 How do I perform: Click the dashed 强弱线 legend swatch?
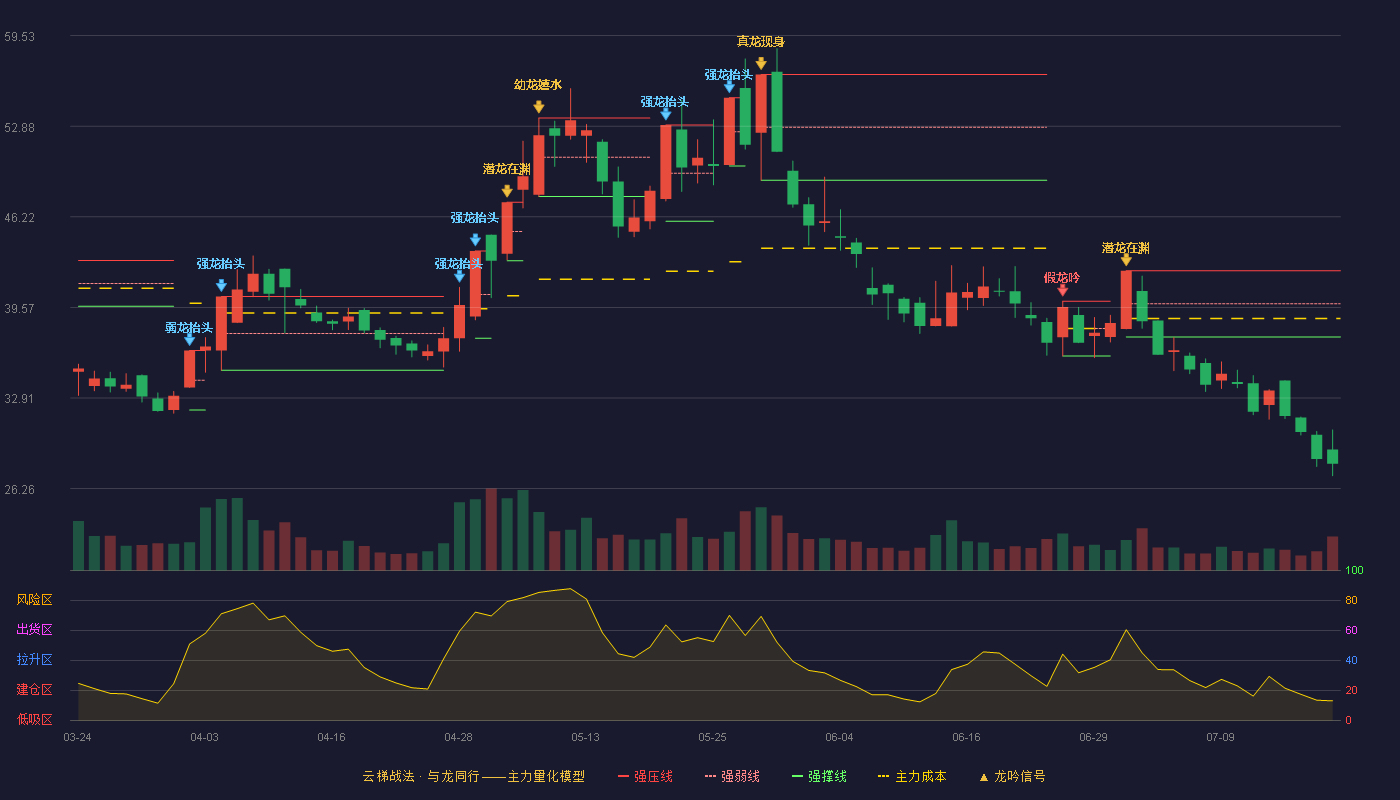tap(711, 776)
